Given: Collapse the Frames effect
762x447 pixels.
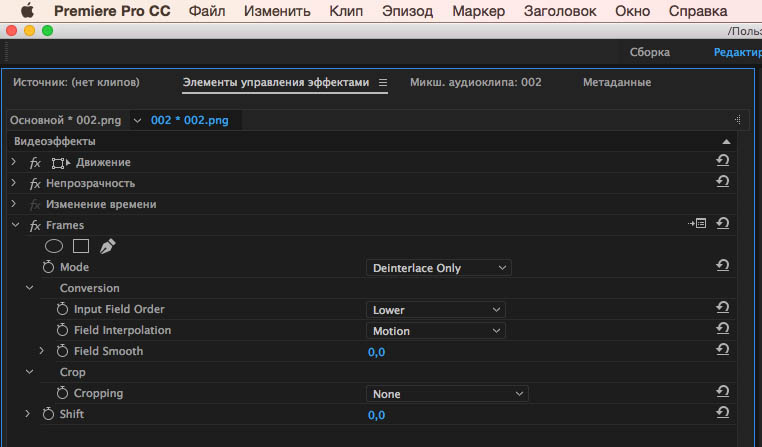Looking at the screenshot, I should point(15,224).
